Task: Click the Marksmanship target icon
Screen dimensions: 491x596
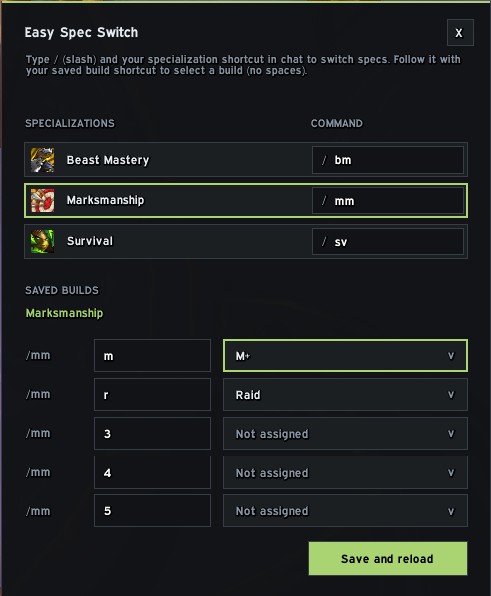Action: pos(42,200)
